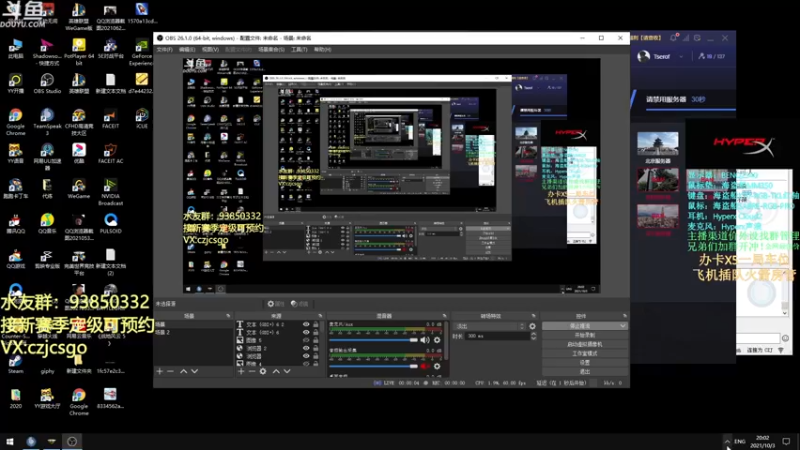Open the Tserof user dropdown in side window
The width and height of the screenshot is (800, 450).
pyautogui.click(x=681, y=57)
